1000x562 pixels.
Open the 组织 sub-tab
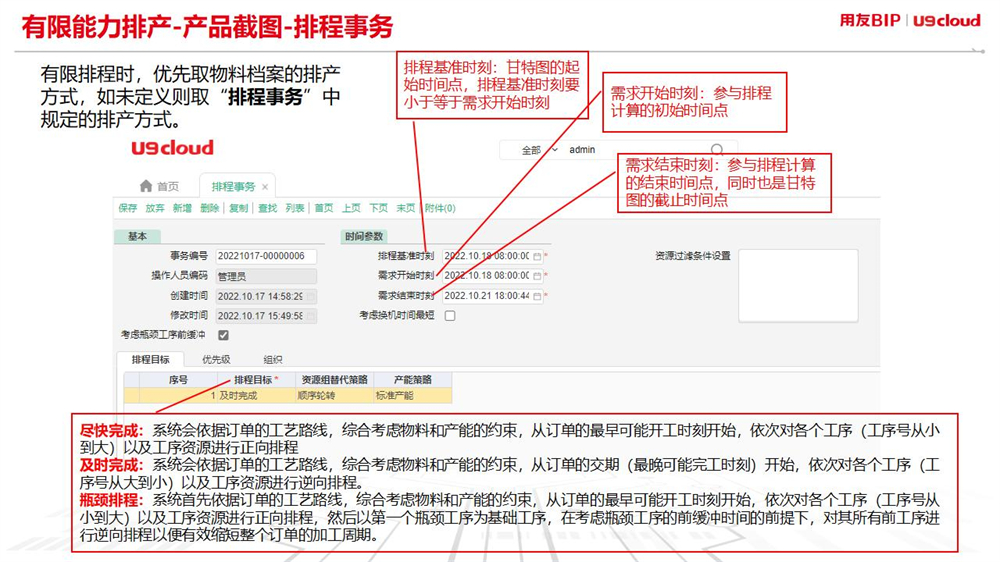pos(273,359)
